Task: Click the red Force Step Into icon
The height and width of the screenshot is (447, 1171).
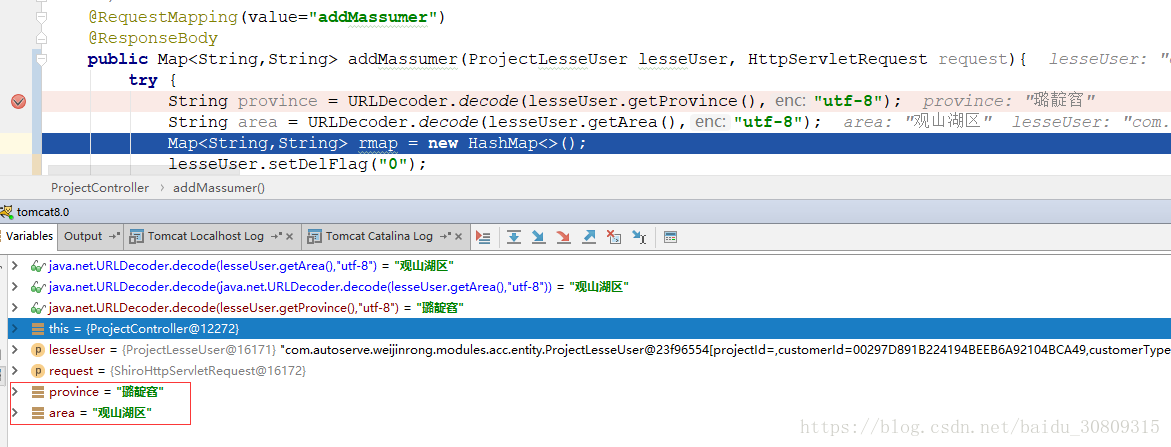Action: point(564,237)
